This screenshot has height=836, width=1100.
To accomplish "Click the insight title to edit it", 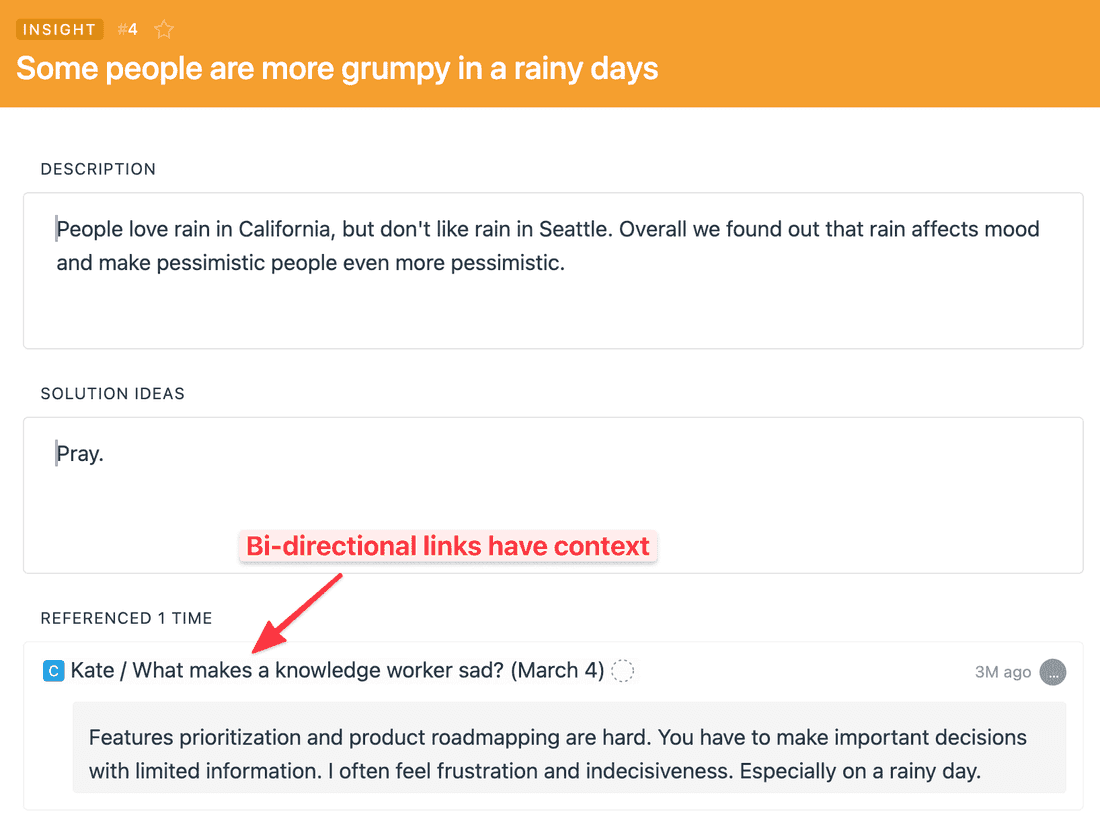I will [x=335, y=68].
